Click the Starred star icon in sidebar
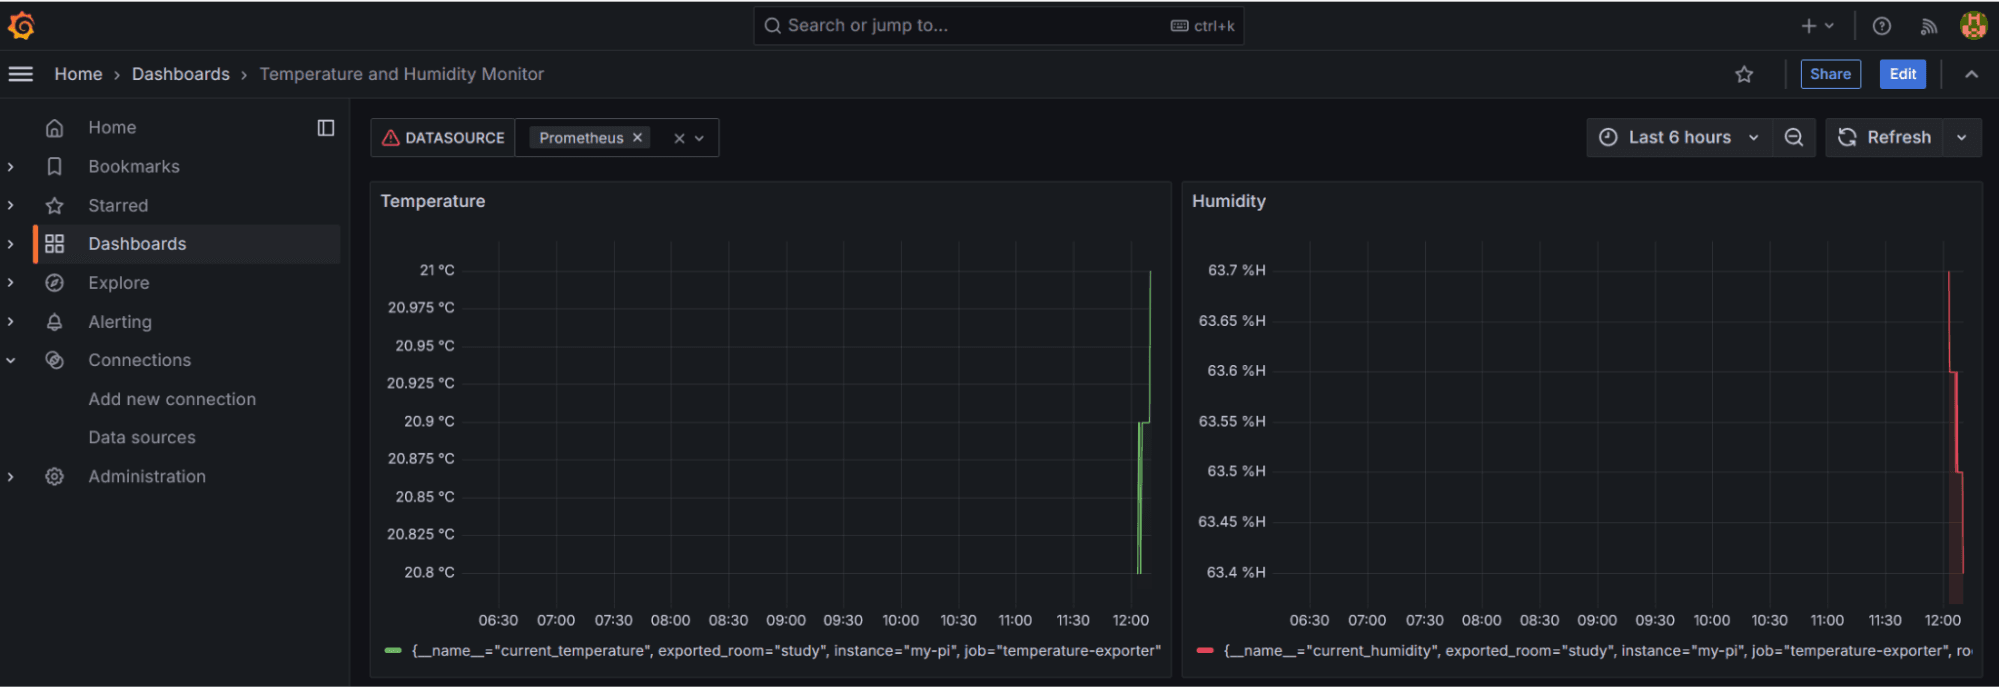This screenshot has width=1999, height=688. tap(55, 205)
